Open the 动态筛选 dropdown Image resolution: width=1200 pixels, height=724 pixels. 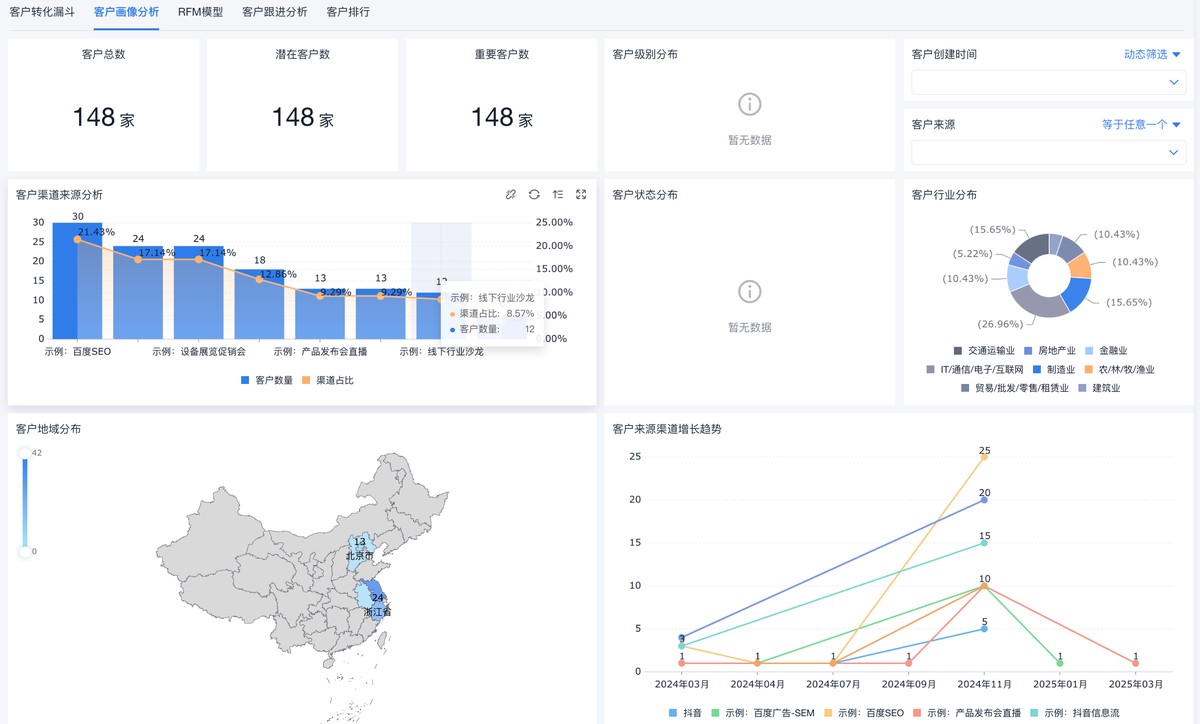[x=1152, y=54]
